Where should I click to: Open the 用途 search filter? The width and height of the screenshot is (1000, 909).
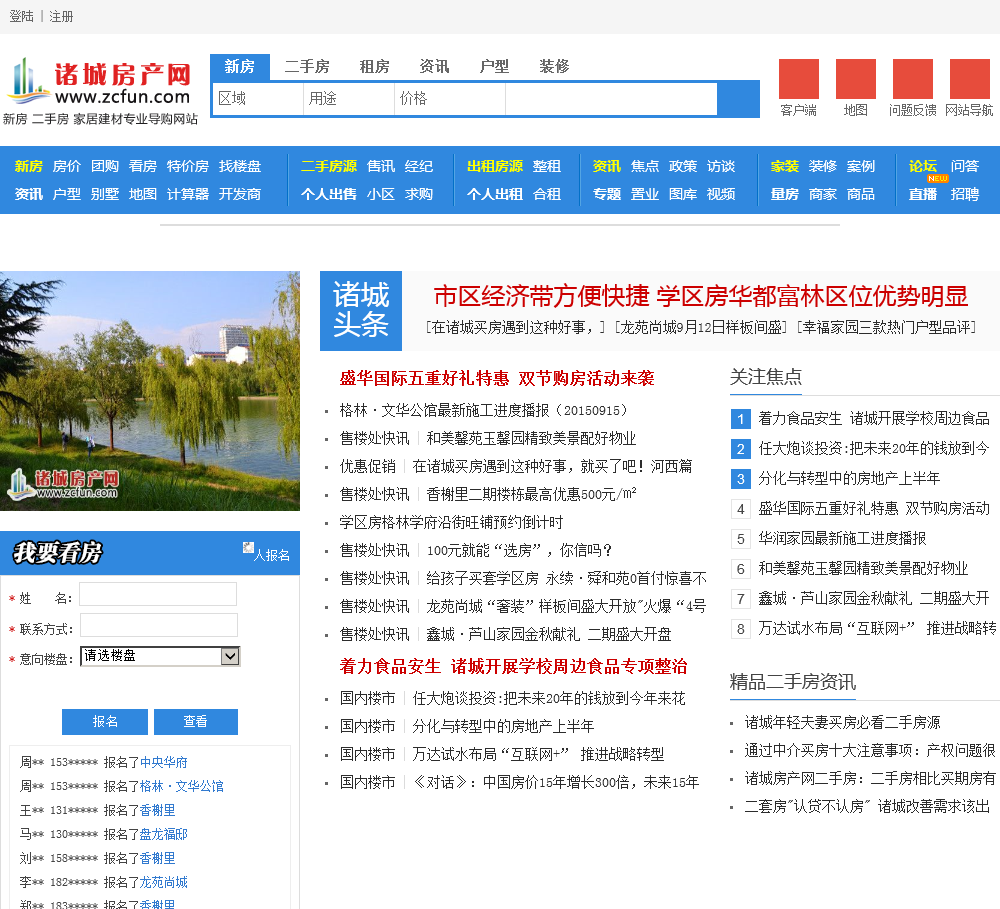349,98
